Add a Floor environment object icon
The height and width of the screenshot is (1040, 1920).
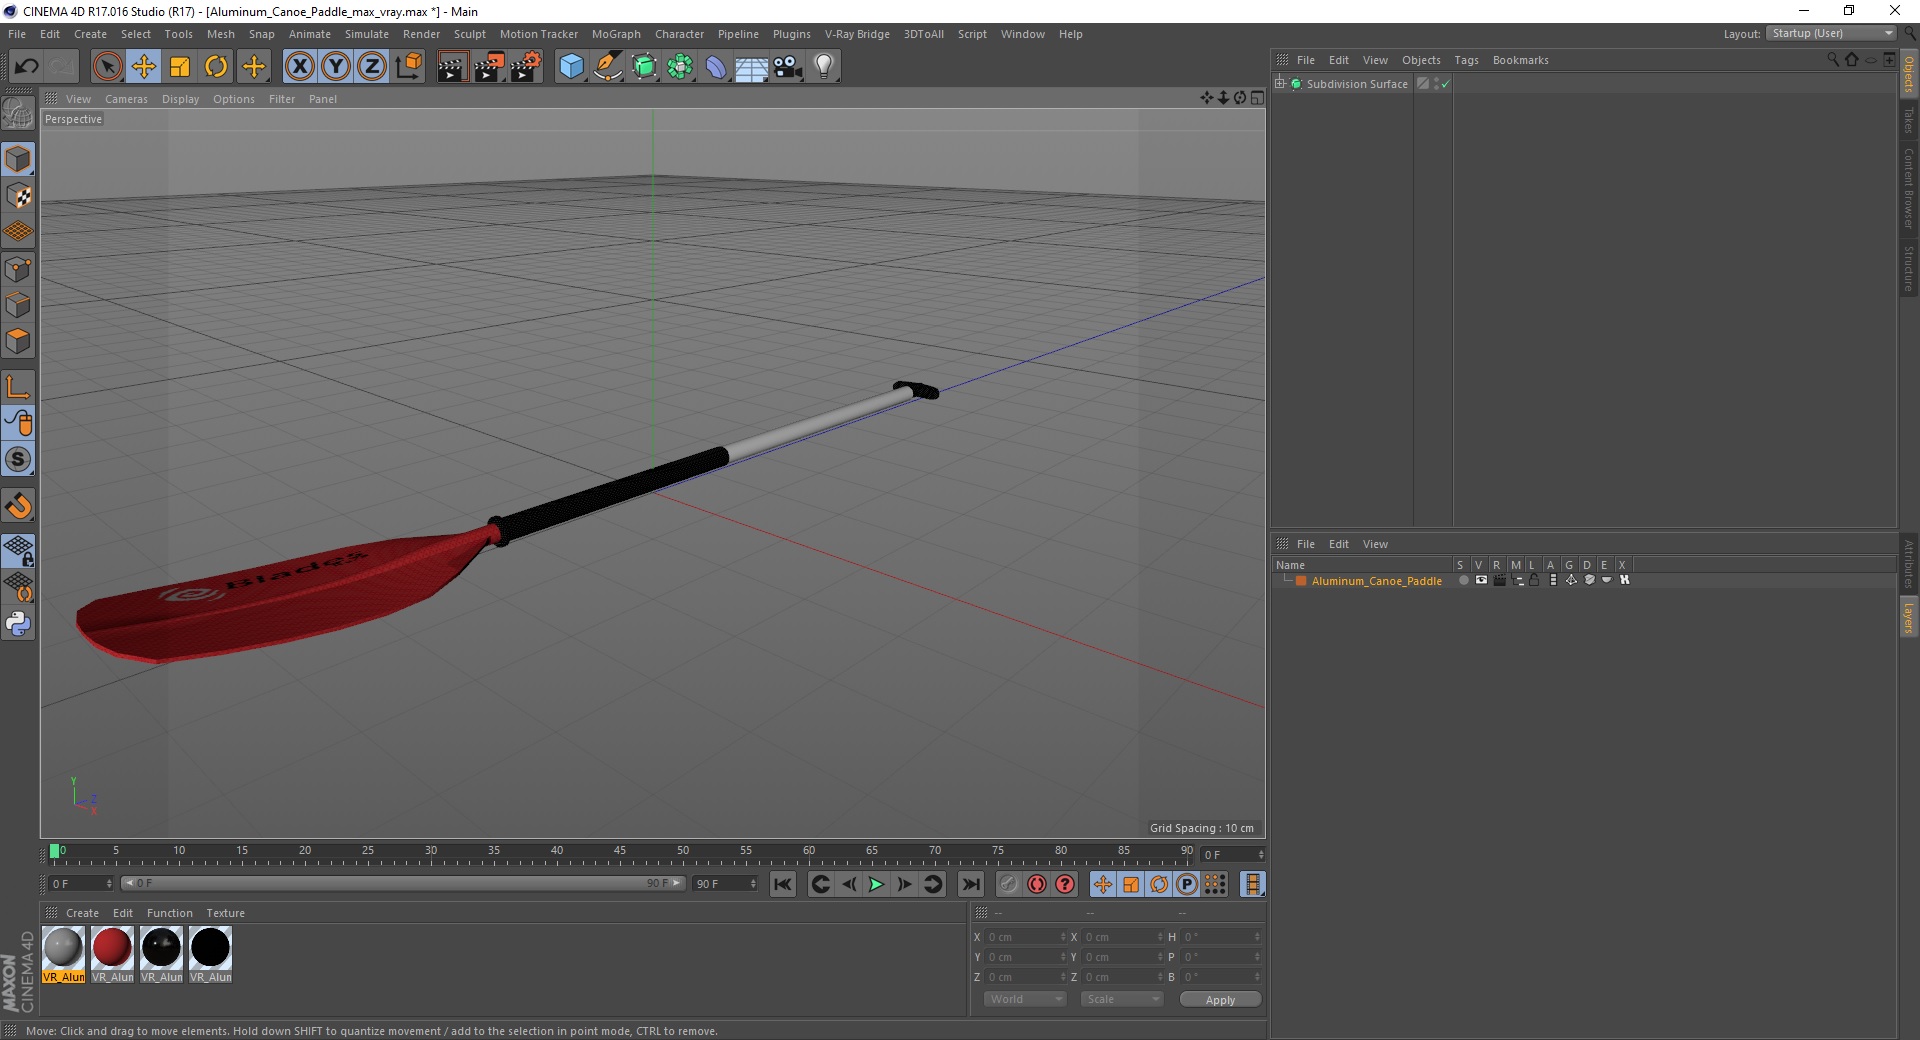[752, 67]
